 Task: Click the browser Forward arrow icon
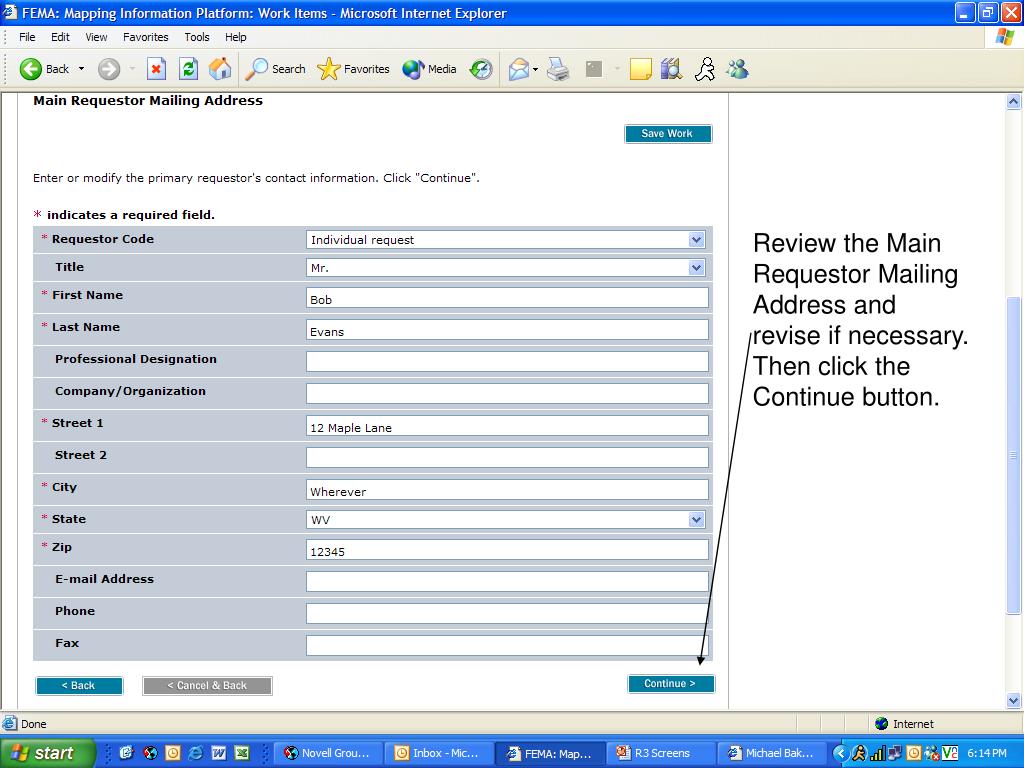(x=109, y=69)
